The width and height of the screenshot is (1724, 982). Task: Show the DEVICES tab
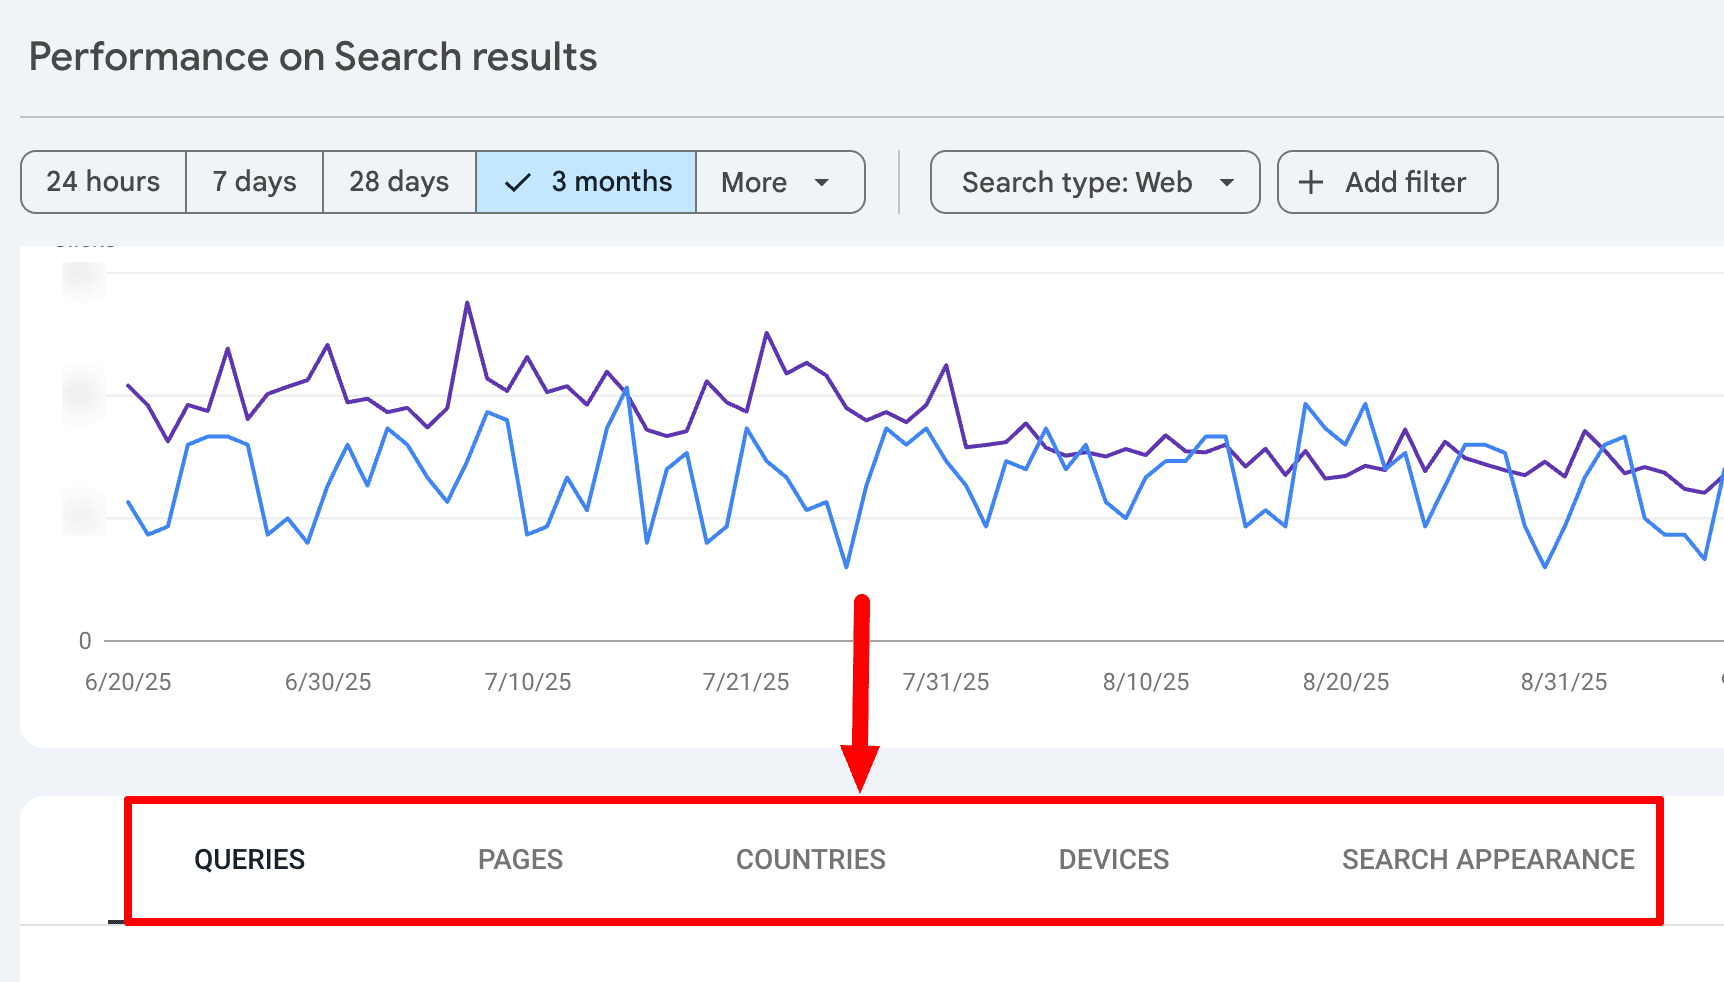point(1113,859)
